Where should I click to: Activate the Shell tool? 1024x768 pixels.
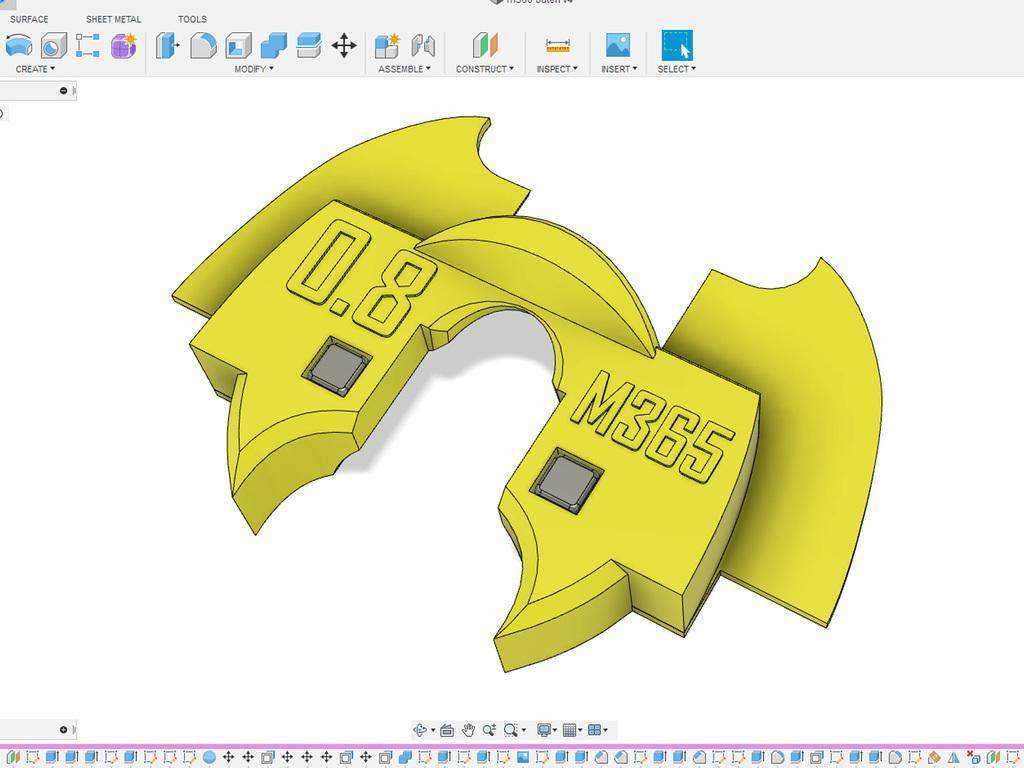click(238, 46)
